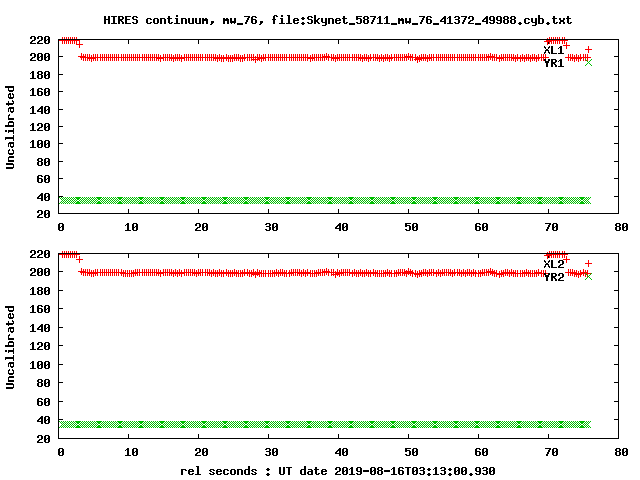
Task: Select the YR1 legend label
Action: [x=553, y=63]
